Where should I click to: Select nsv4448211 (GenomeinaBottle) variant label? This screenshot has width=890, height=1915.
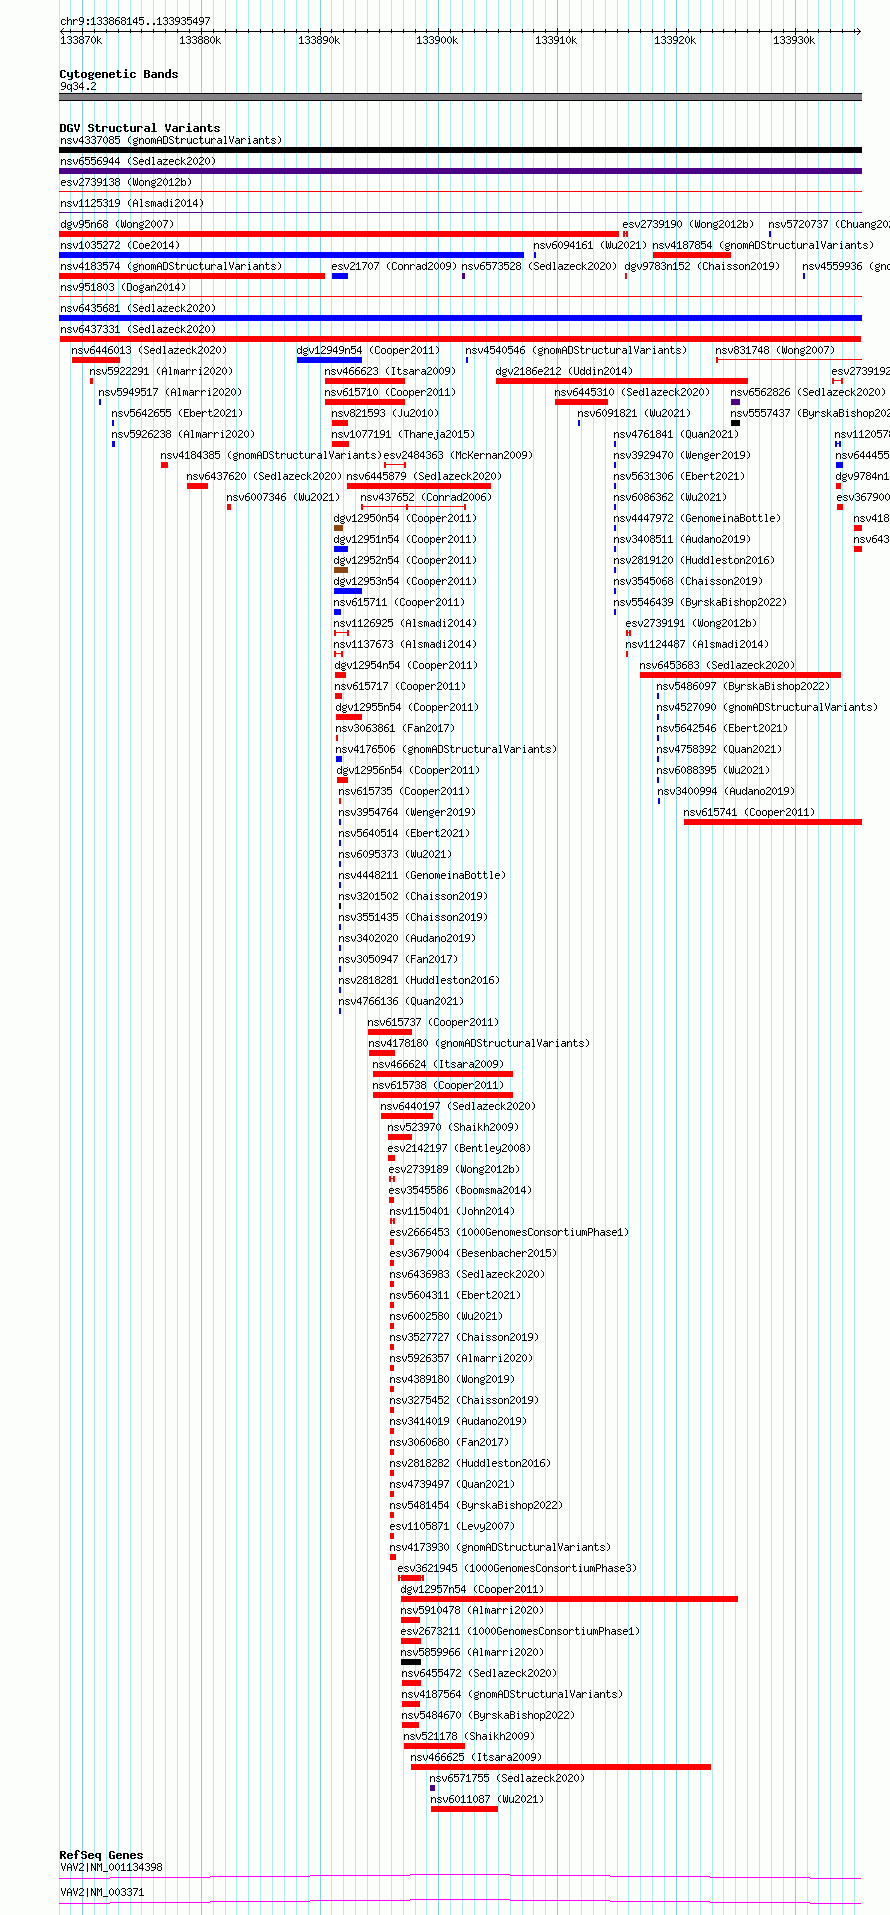click(x=422, y=875)
